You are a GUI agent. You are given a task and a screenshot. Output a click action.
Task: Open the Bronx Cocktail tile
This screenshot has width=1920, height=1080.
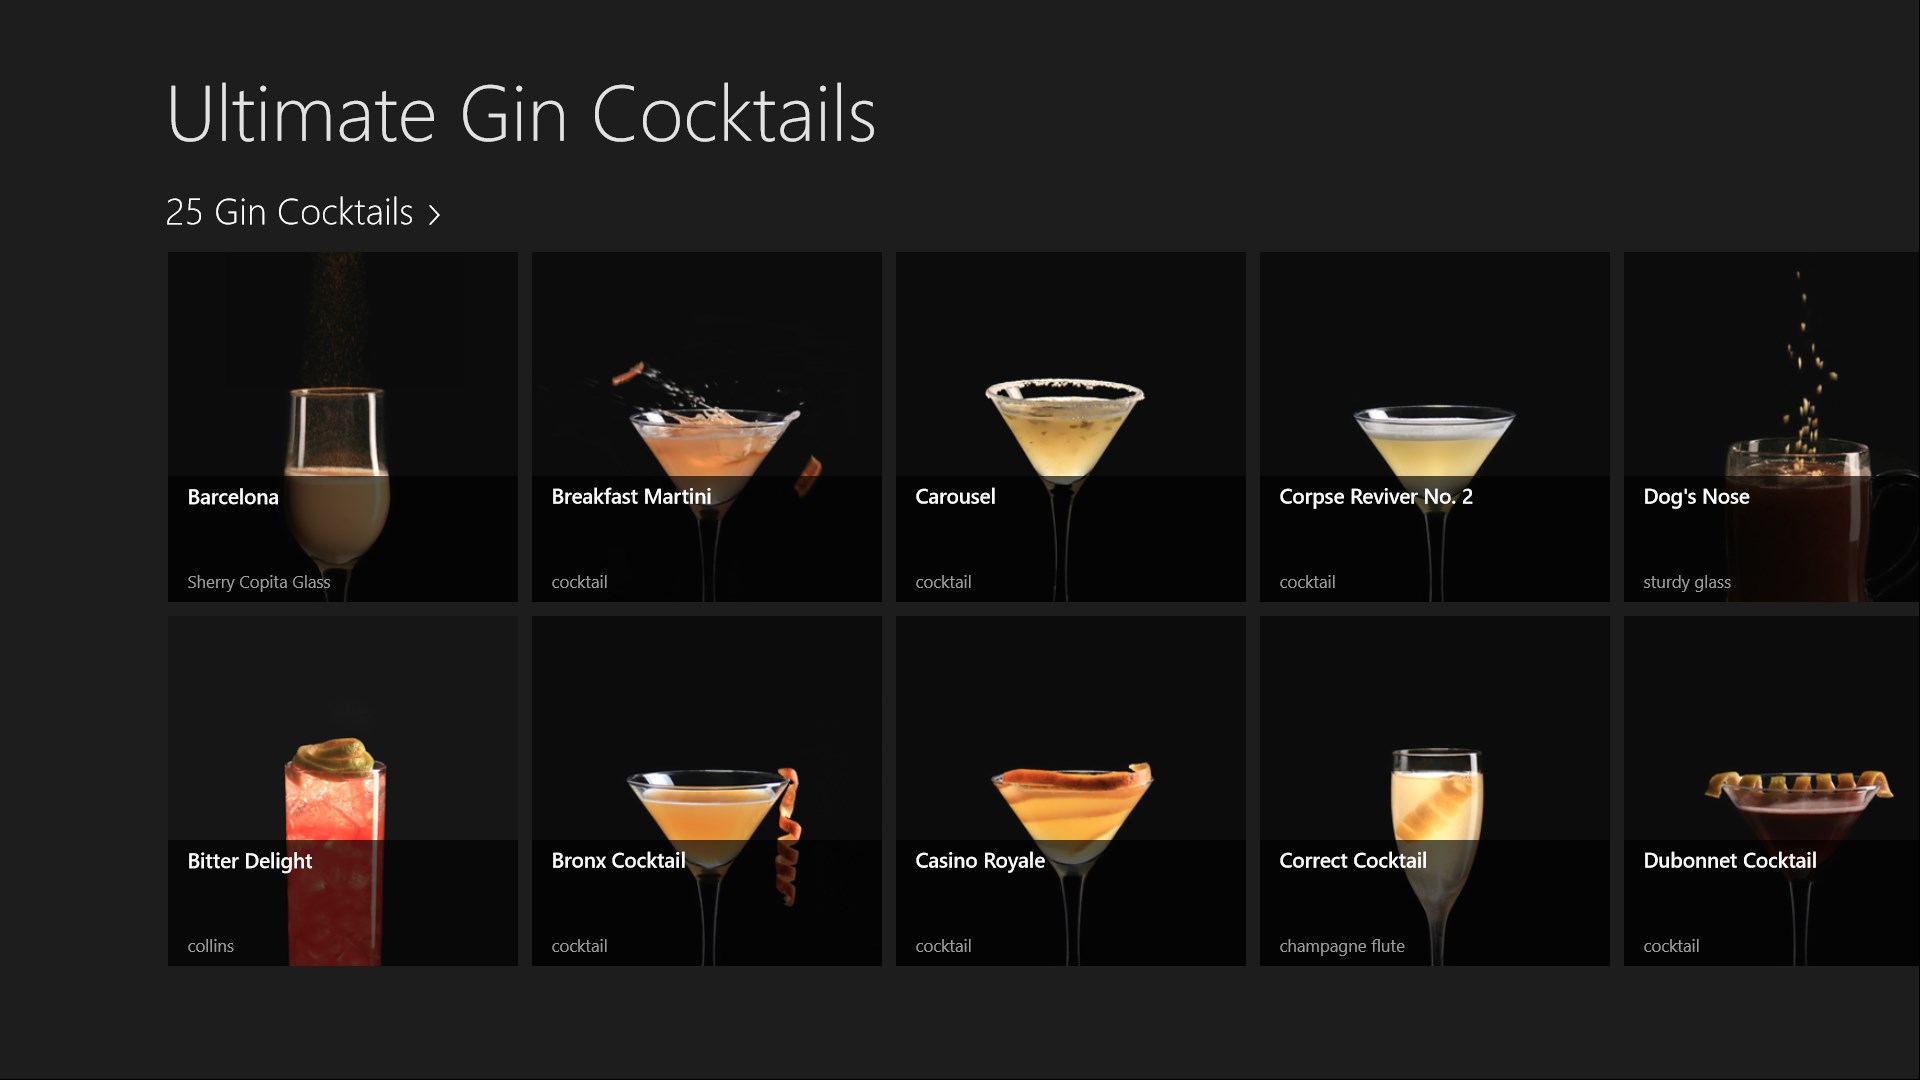(x=707, y=791)
